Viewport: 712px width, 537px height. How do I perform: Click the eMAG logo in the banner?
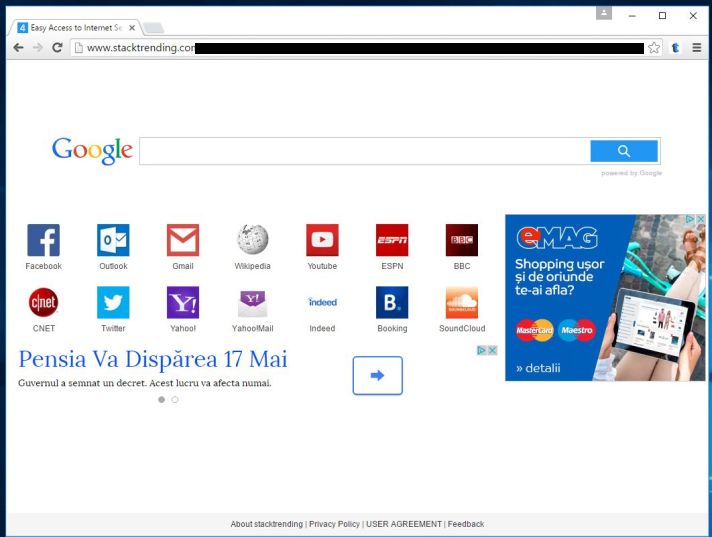557,238
